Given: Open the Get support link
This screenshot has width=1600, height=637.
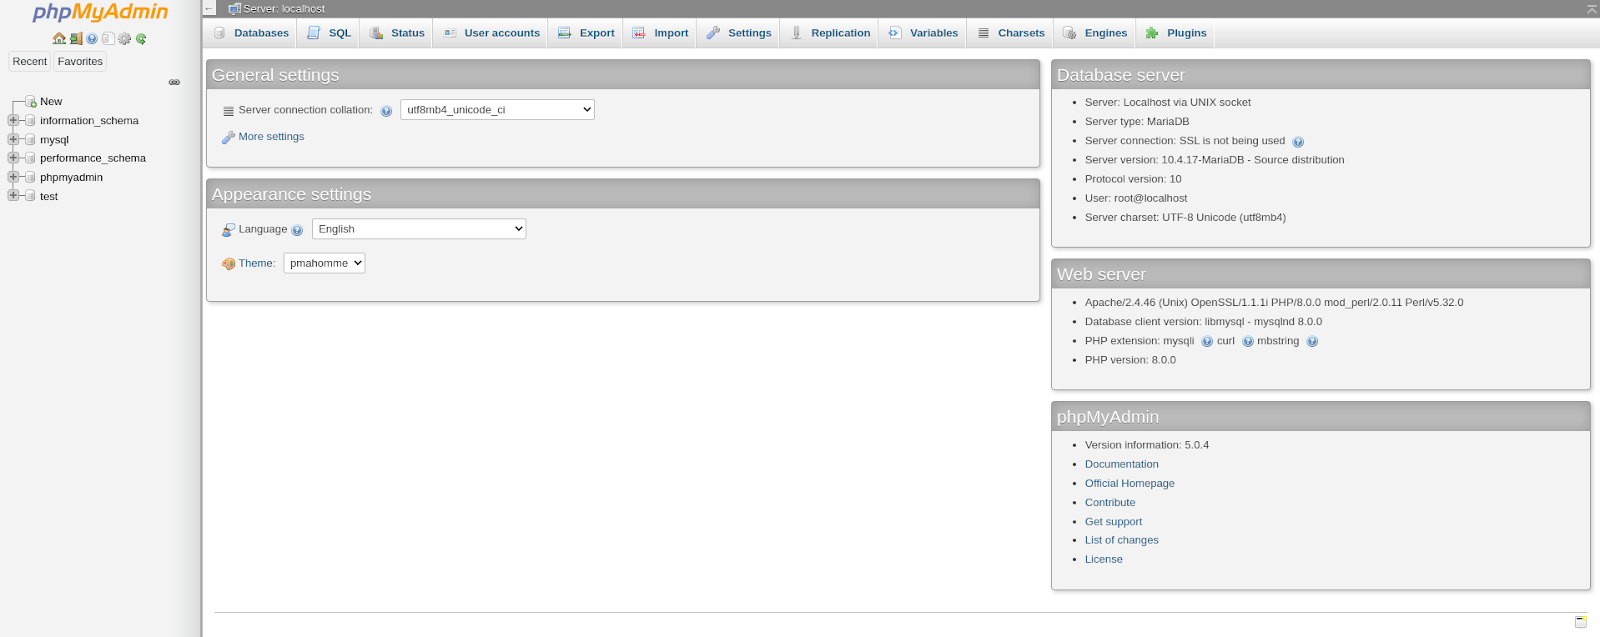Looking at the screenshot, I should click(x=1113, y=521).
